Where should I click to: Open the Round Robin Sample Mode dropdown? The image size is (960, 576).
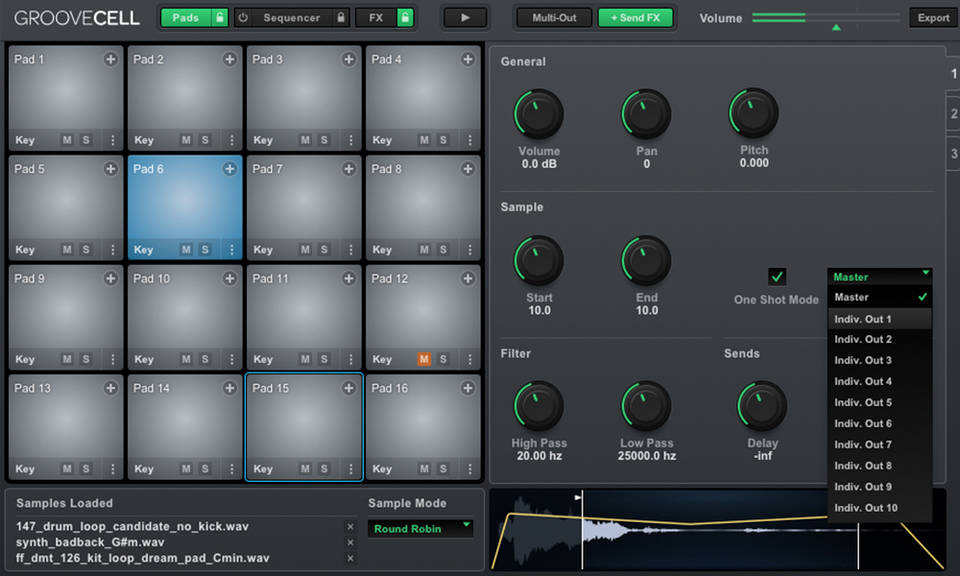tap(420, 528)
